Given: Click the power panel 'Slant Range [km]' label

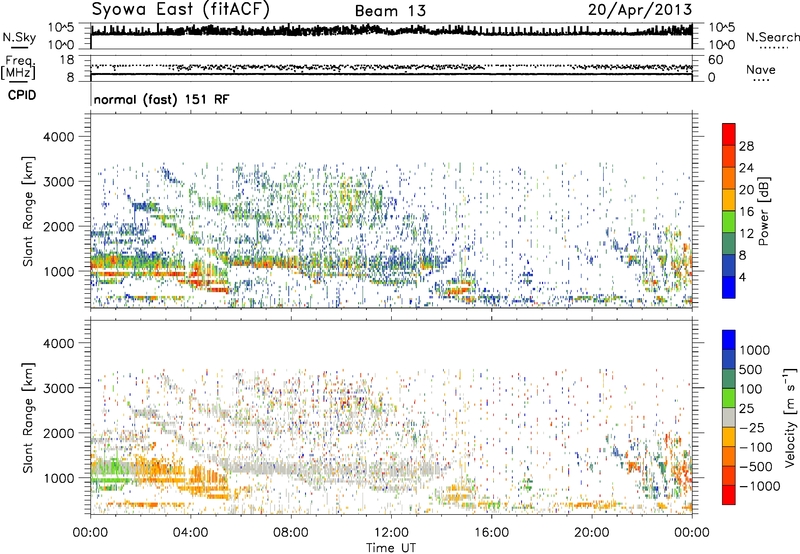Looking at the screenshot, I should 28,211.
